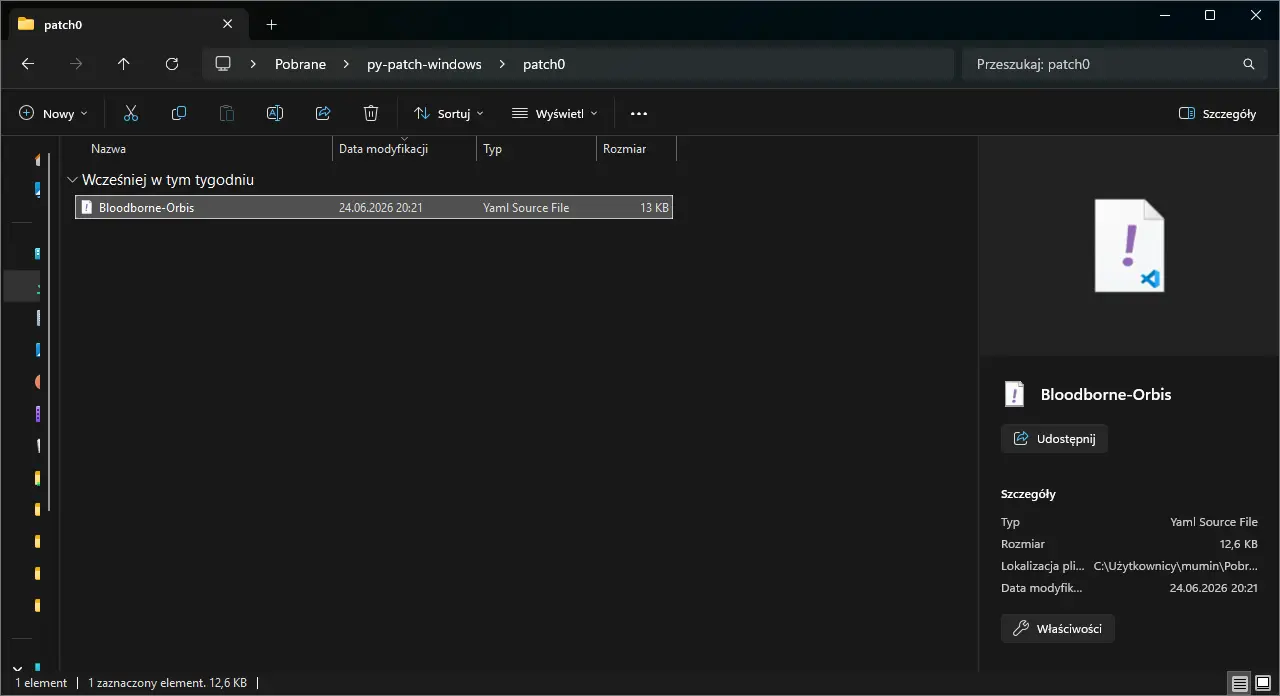Navigate up one folder level

pos(124,64)
